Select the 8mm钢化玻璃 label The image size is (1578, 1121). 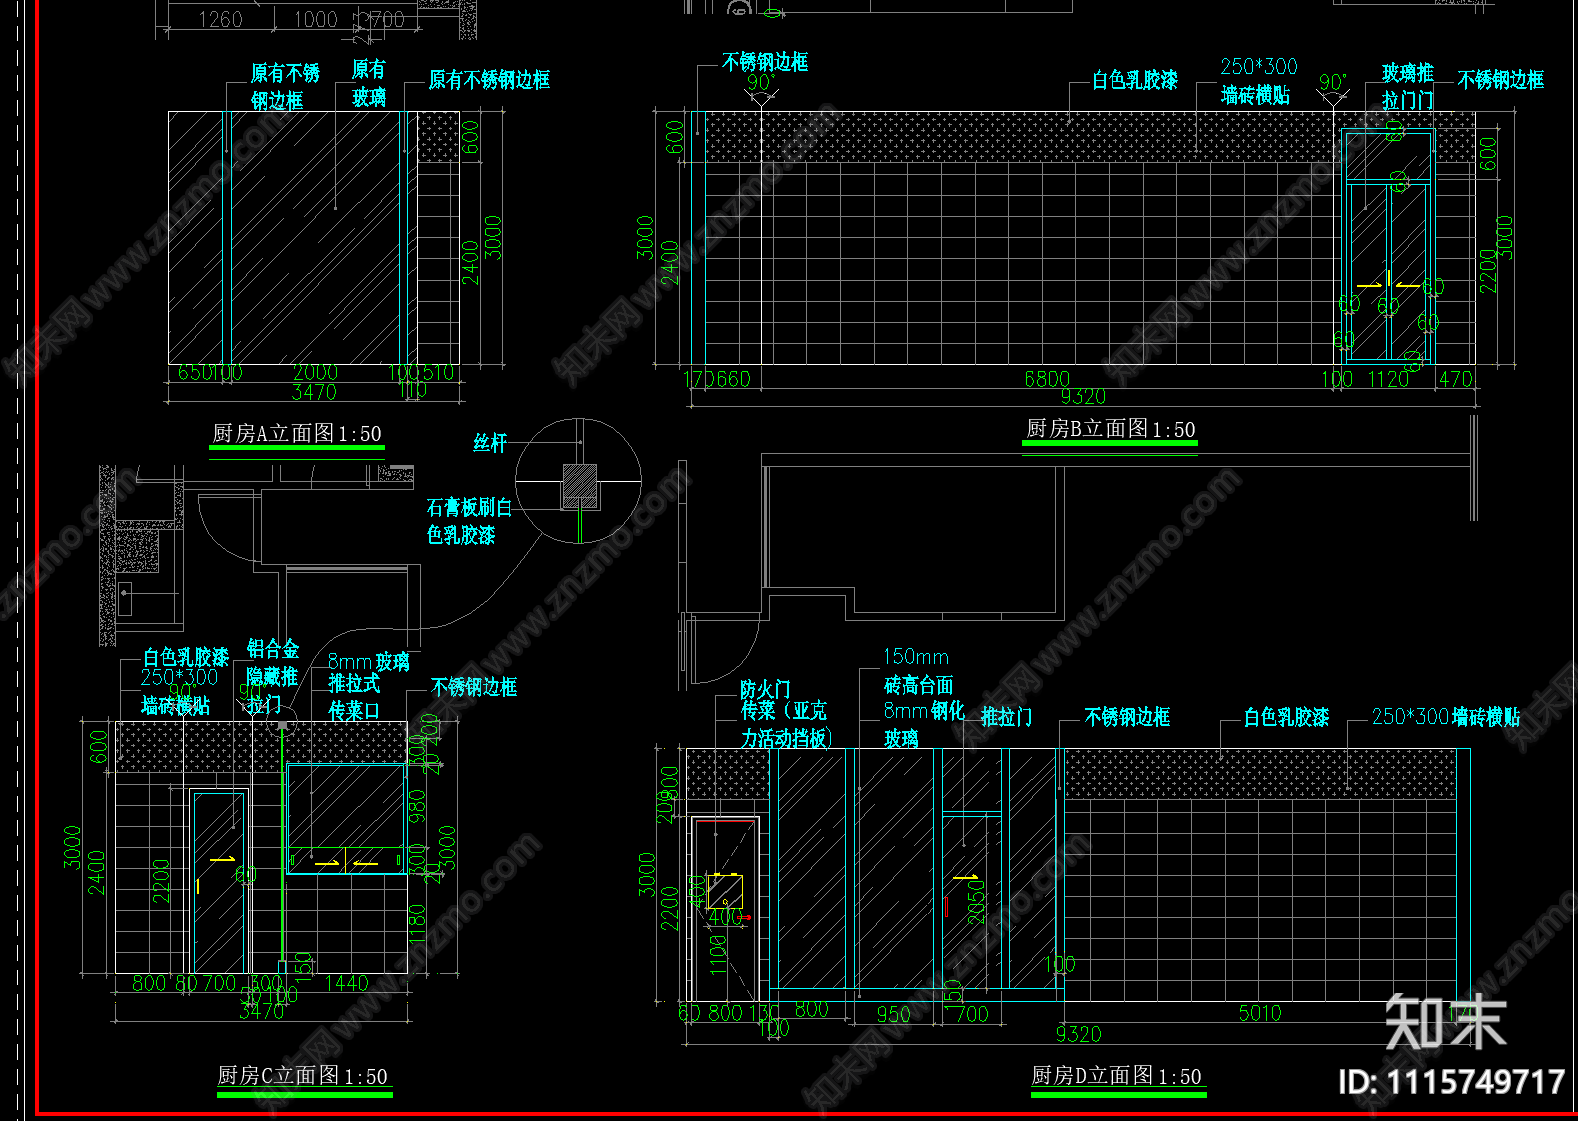pos(924,725)
